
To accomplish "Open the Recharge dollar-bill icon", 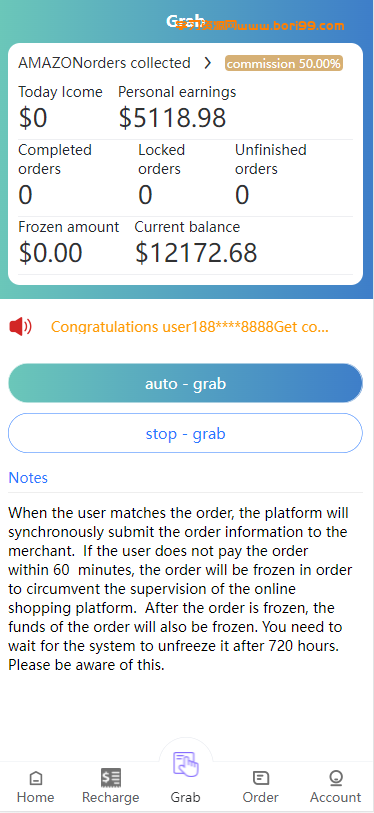I will coord(110,778).
